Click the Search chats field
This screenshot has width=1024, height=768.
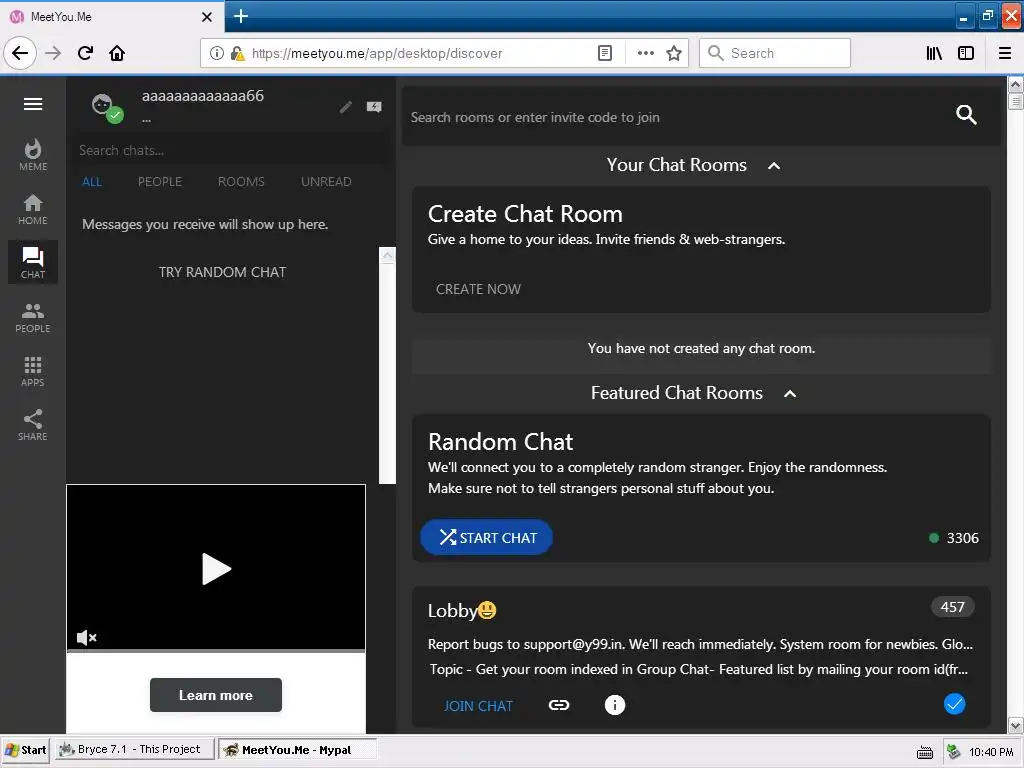coord(229,150)
